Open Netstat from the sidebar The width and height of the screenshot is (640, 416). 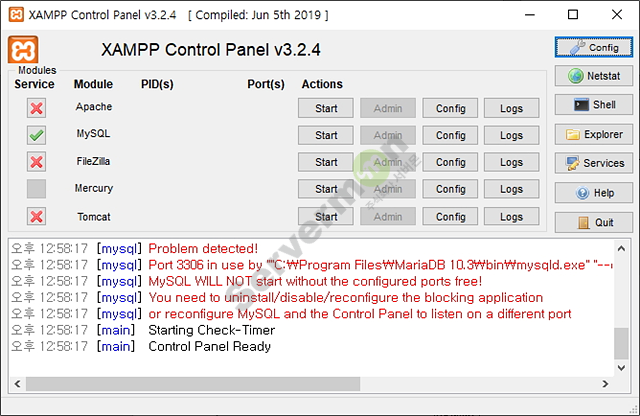tap(593, 76)
